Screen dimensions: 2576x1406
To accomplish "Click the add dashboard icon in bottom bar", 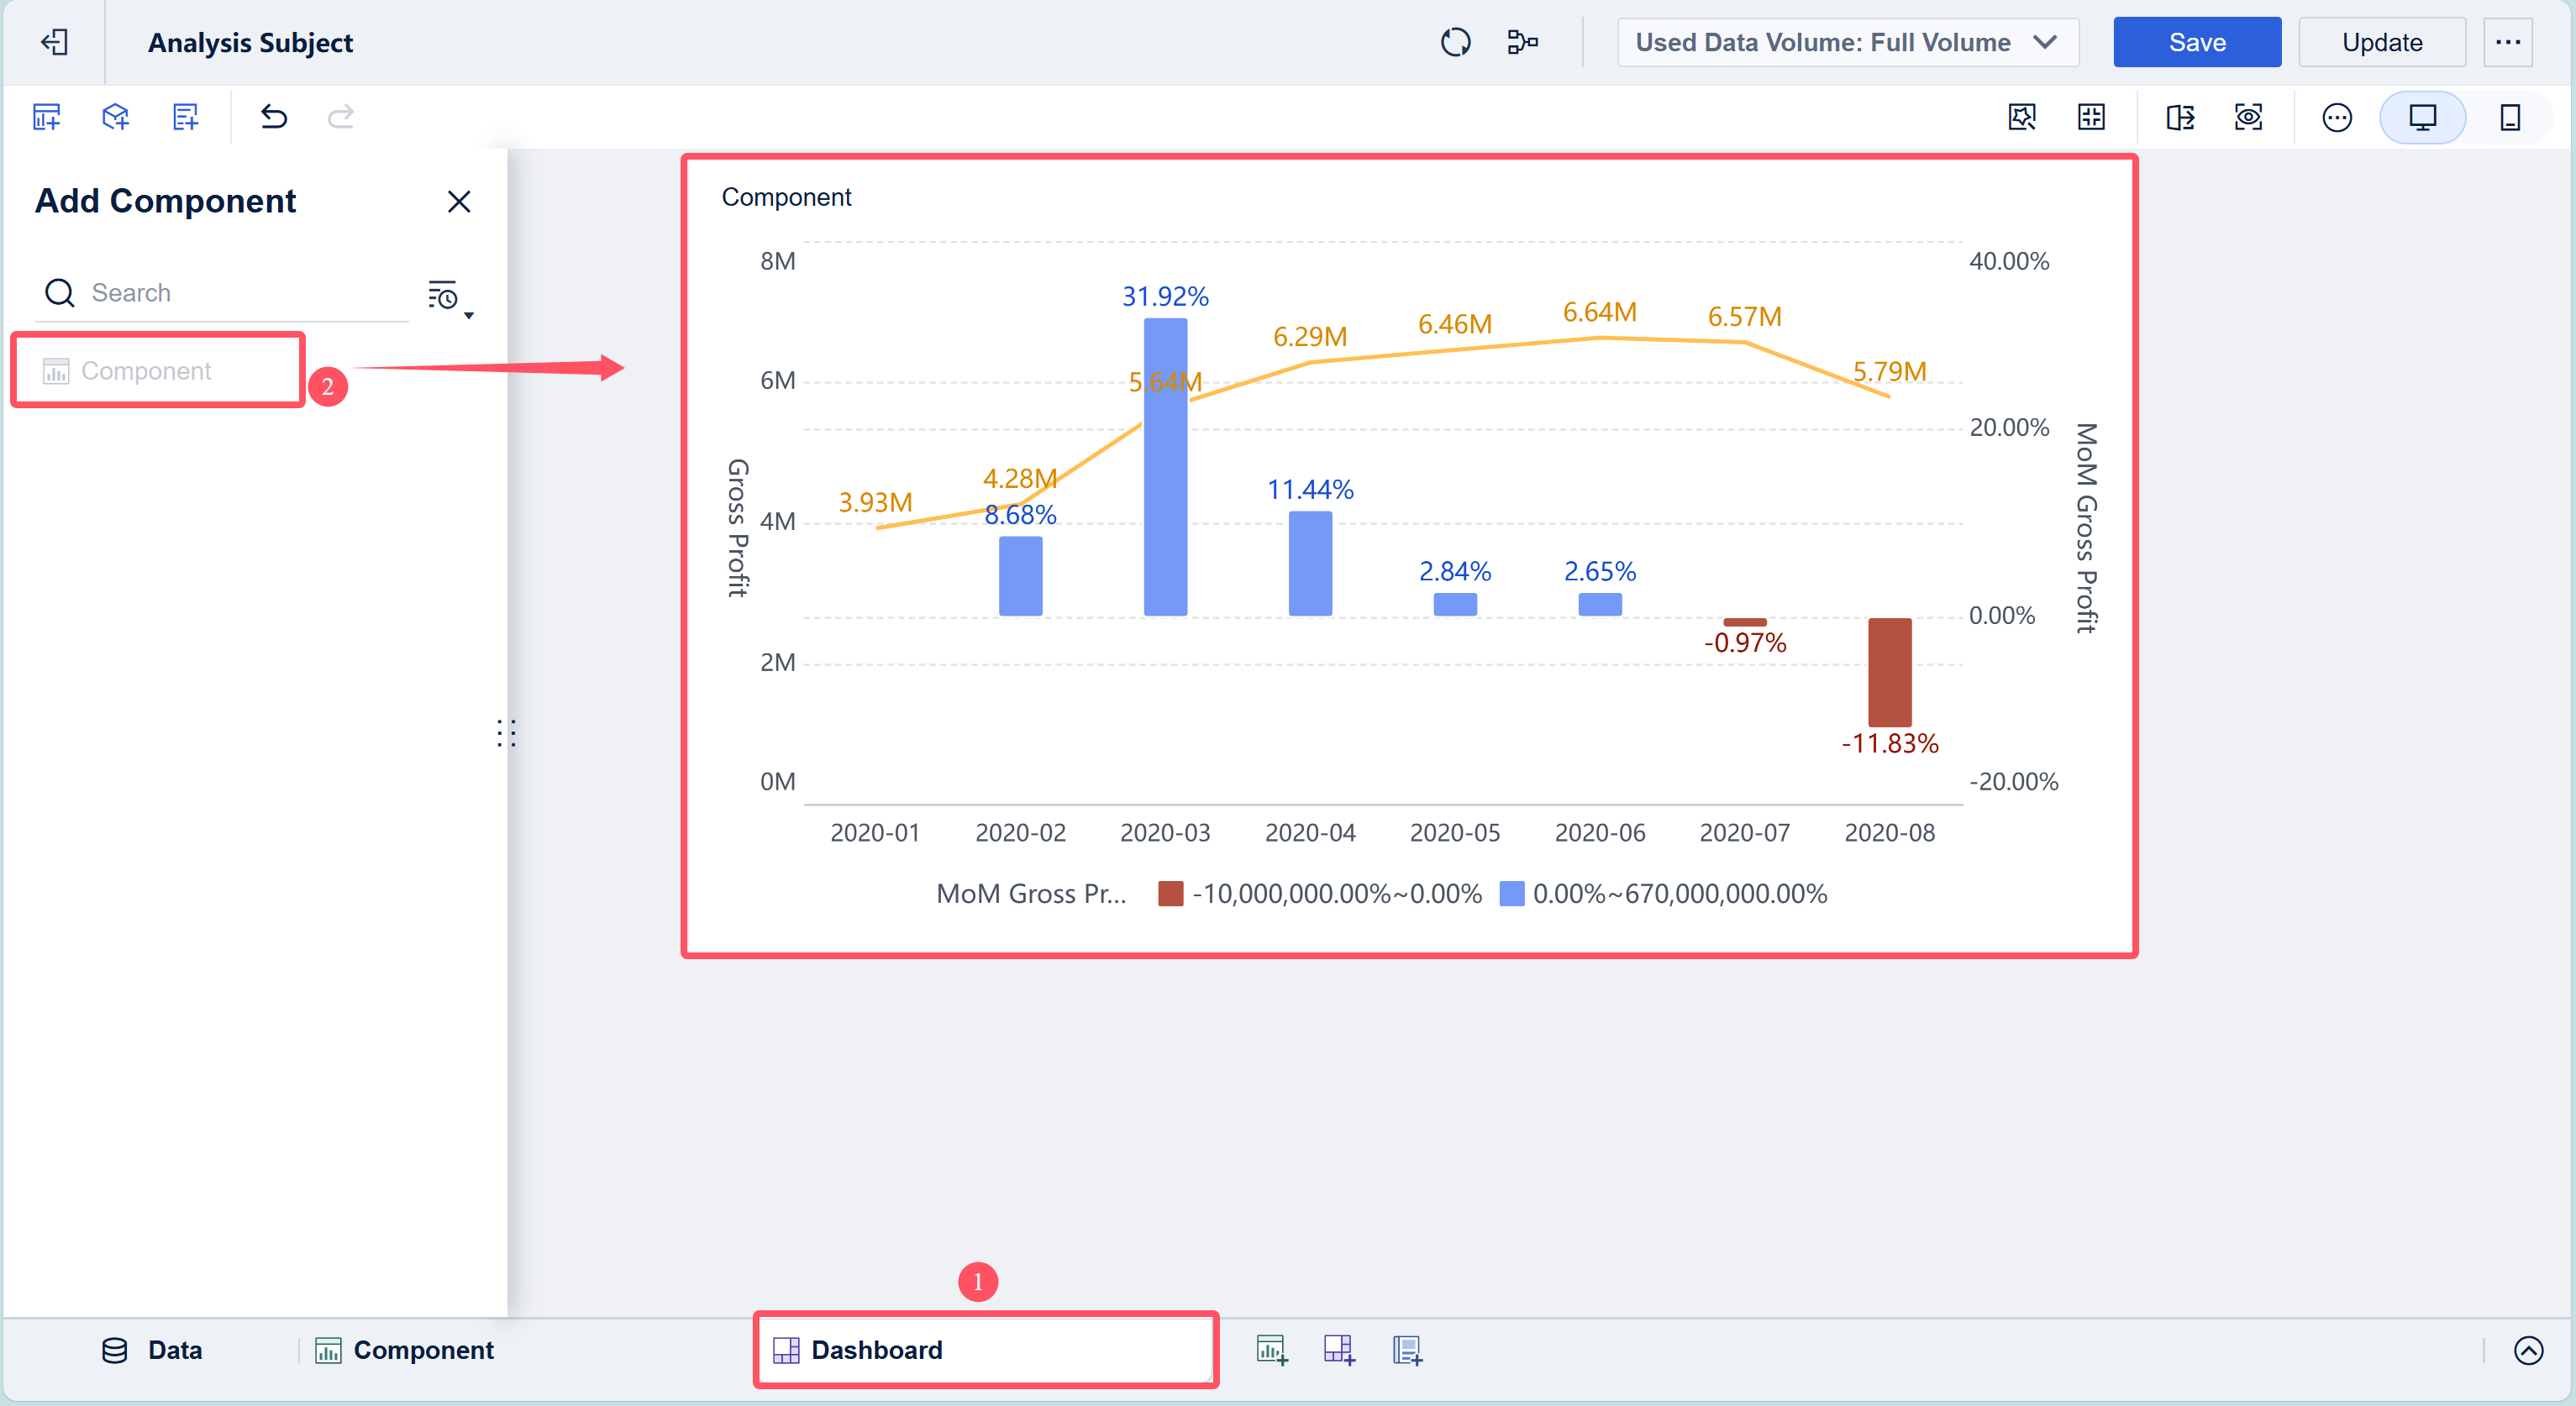I will coord(1339,1350).
